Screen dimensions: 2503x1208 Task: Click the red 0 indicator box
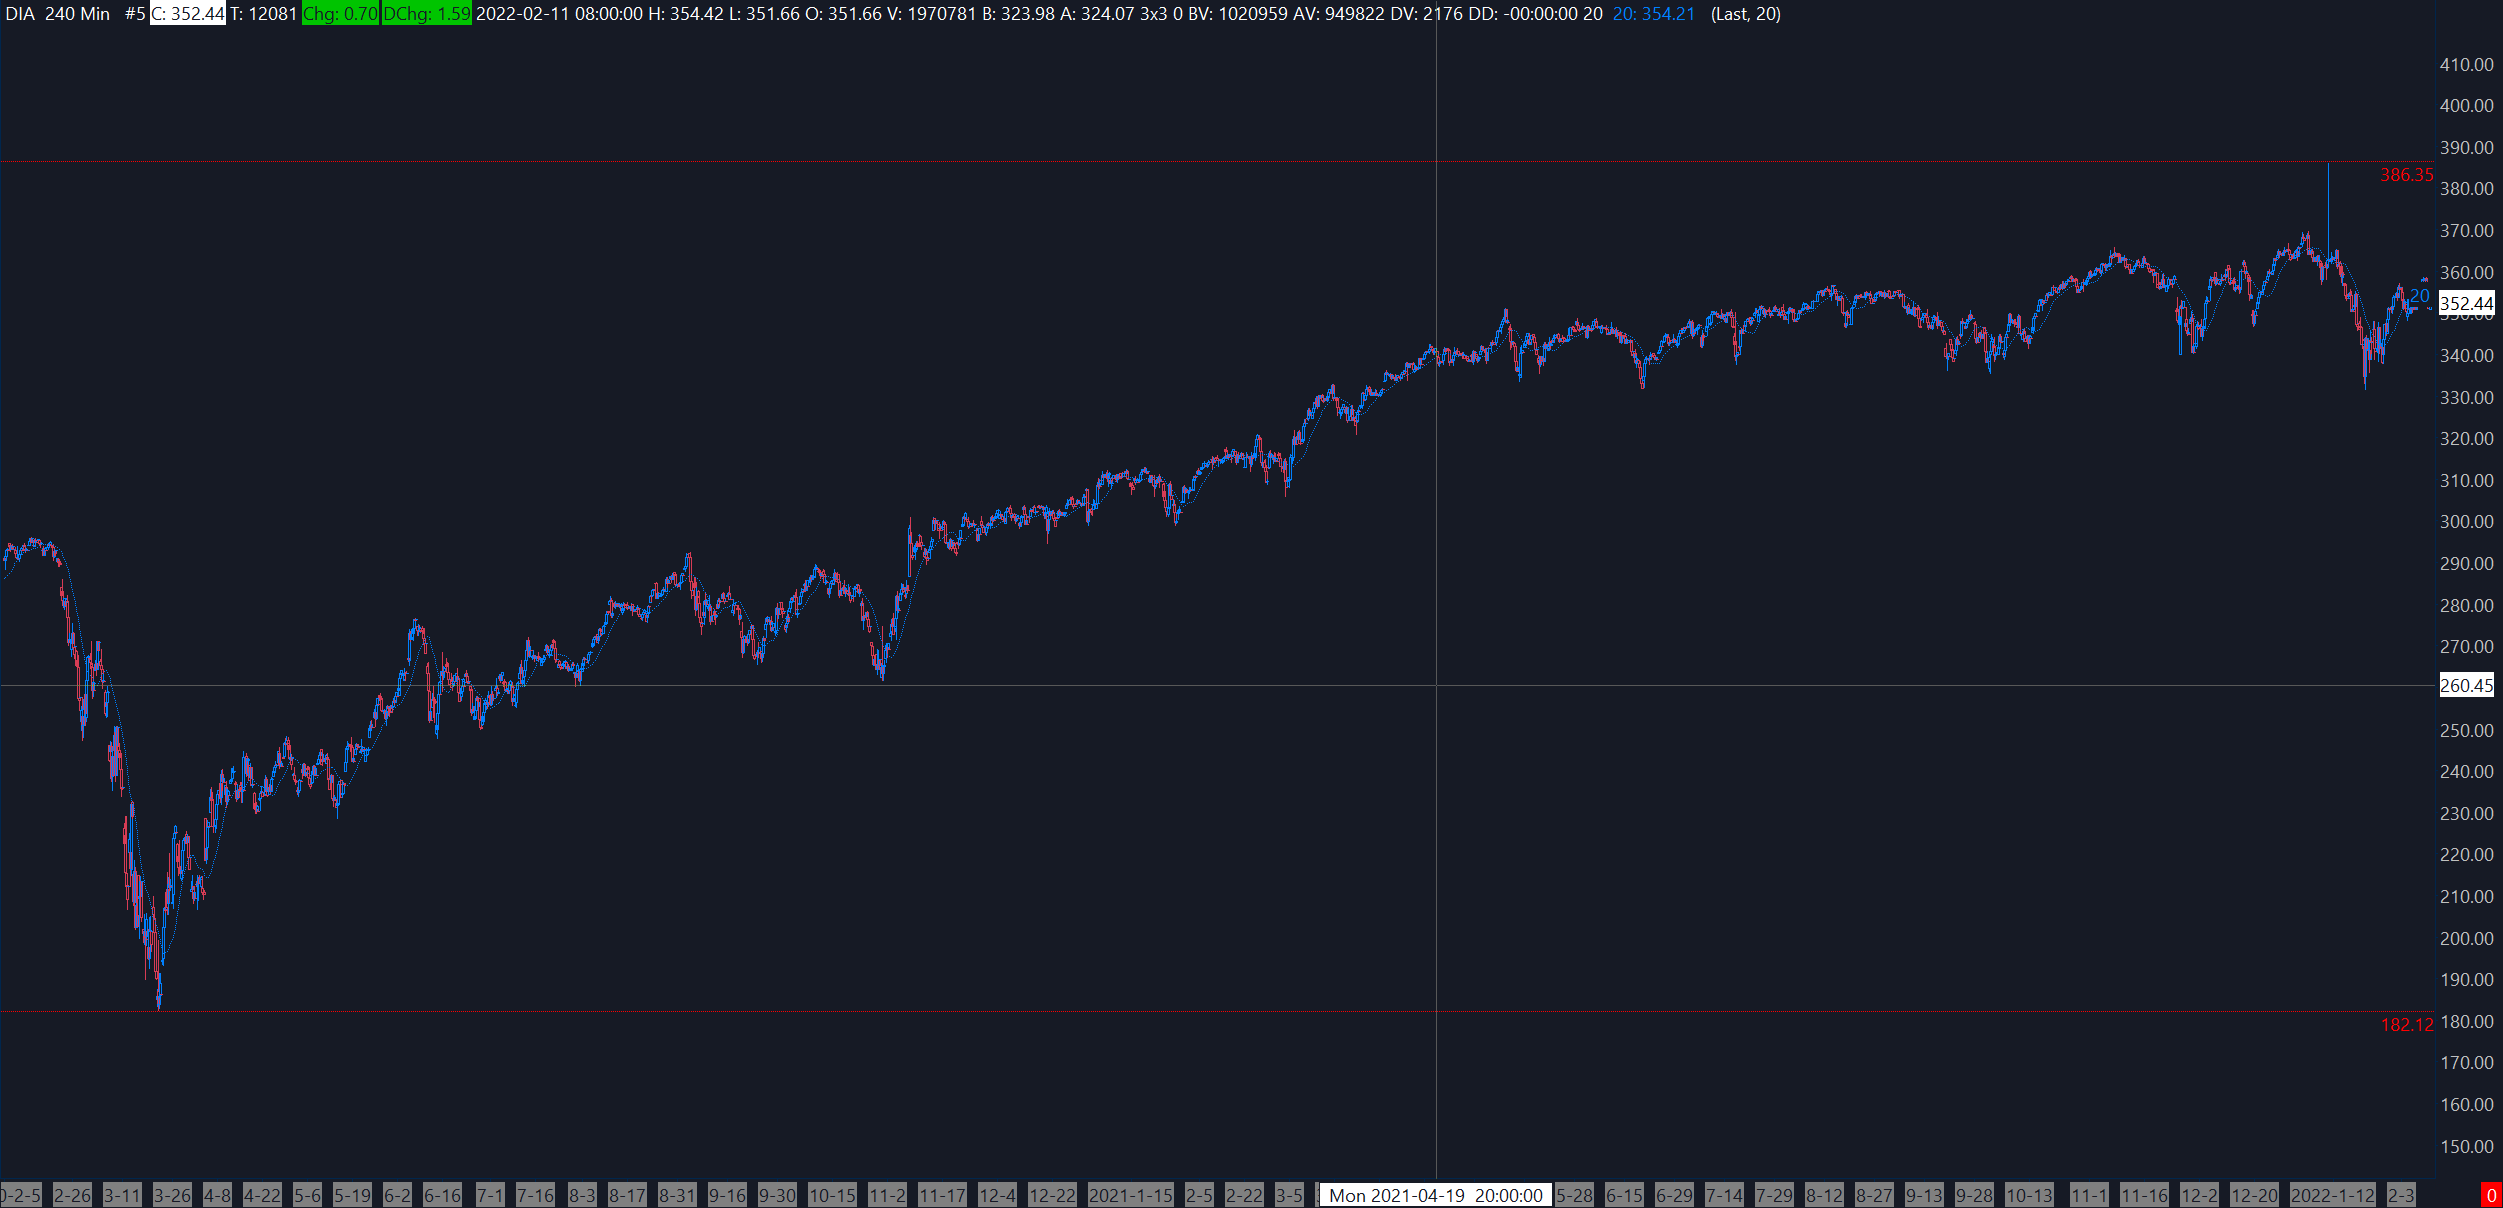pyautogui.click(x=2491, y=1196)
